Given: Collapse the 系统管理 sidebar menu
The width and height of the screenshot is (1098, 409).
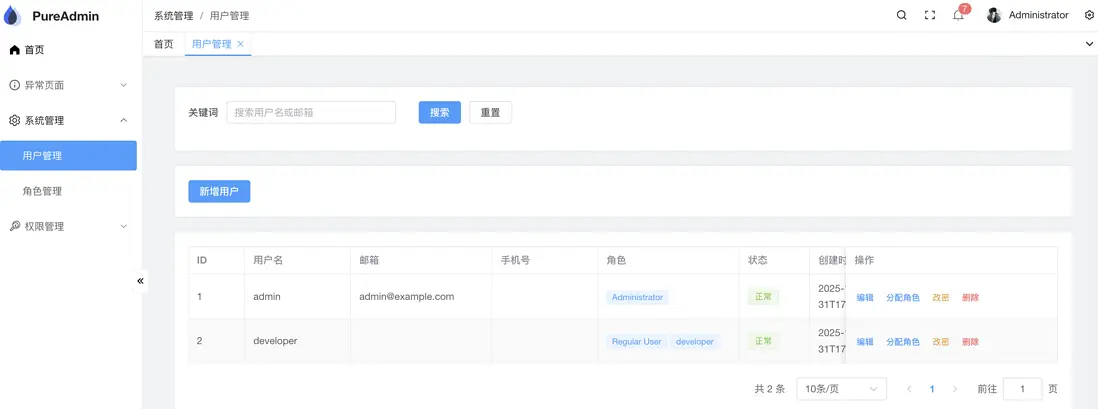Looking at the screenshot, I should [x=68, y=120].
